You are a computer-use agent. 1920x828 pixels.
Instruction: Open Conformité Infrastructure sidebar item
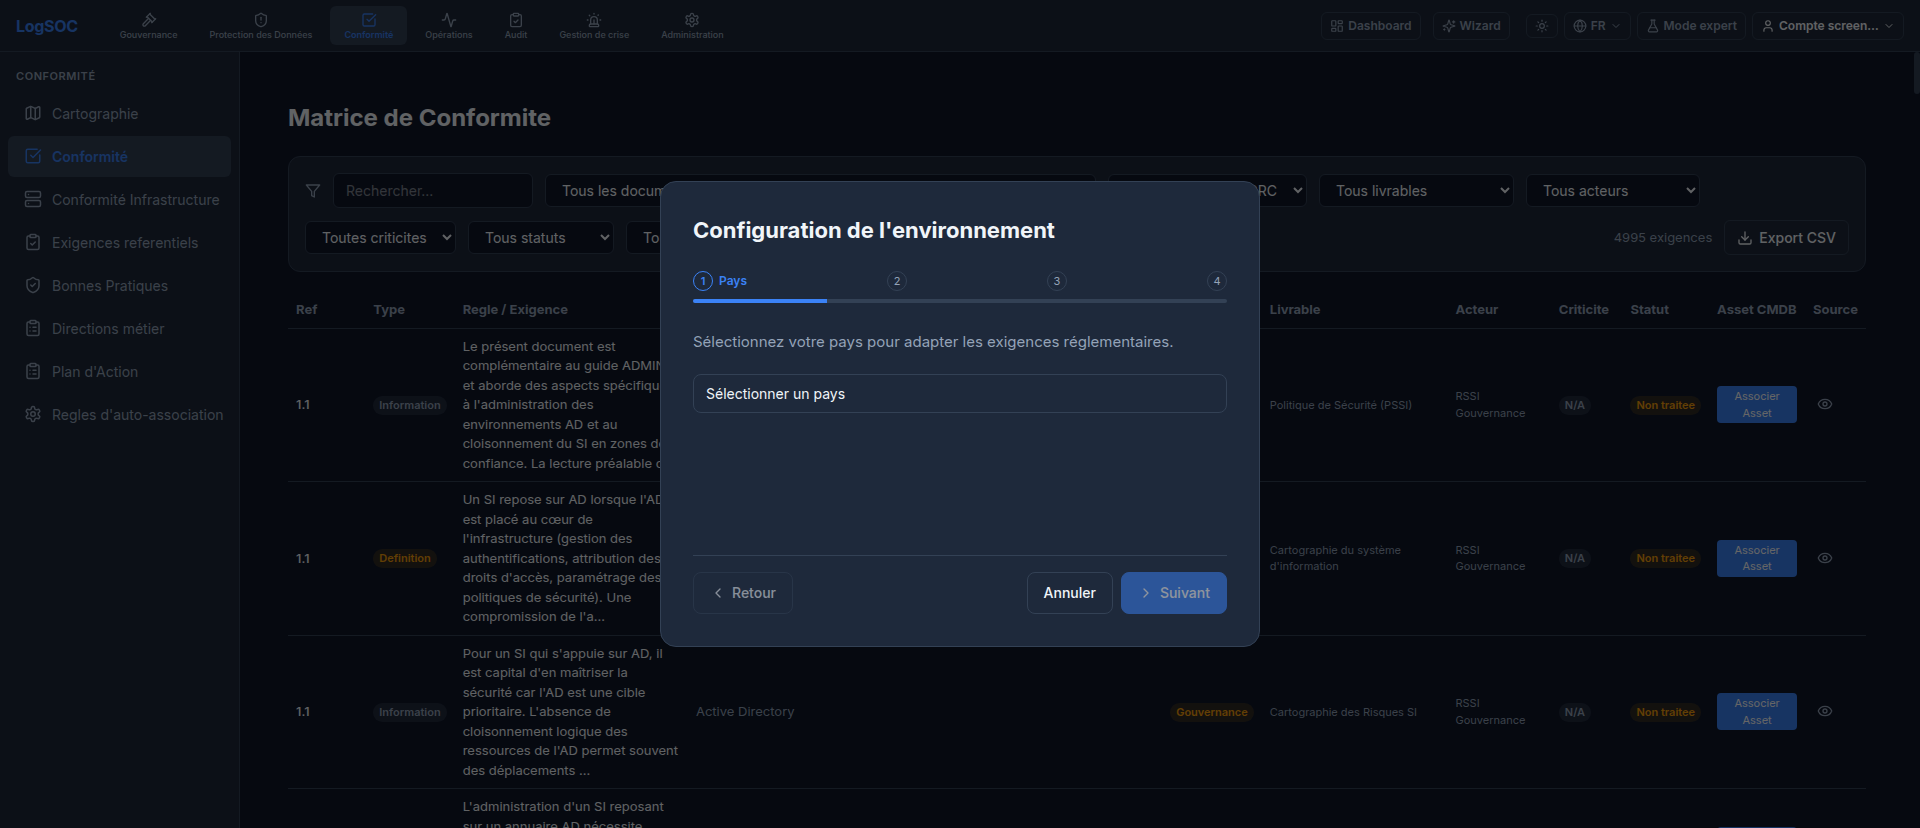click(119, 200)
